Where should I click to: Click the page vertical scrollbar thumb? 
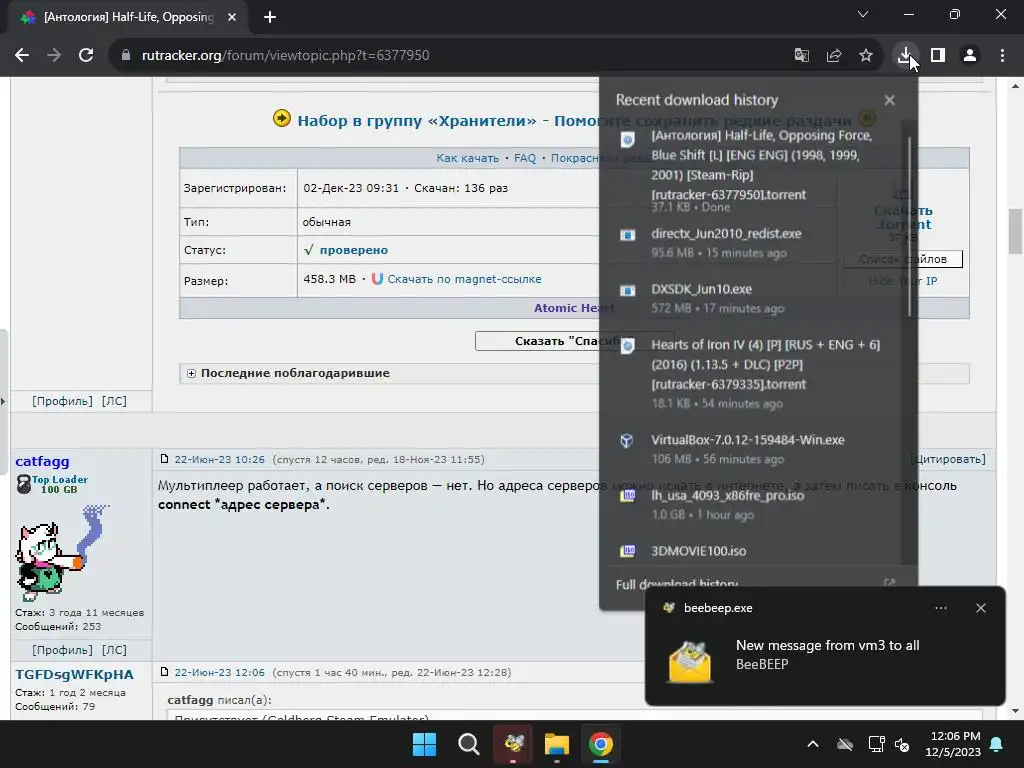(1015, 231)
